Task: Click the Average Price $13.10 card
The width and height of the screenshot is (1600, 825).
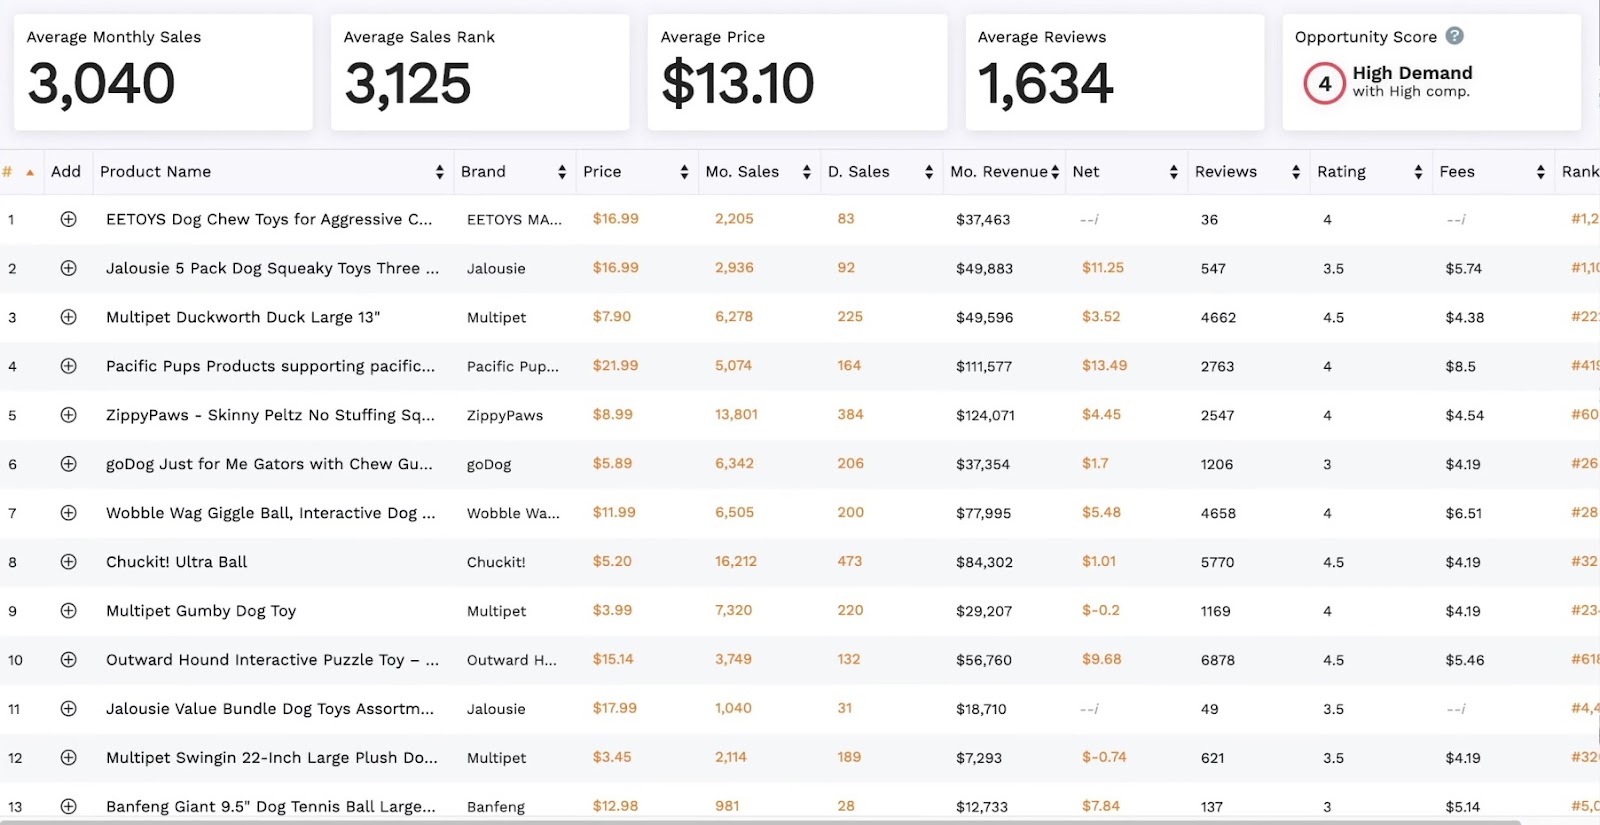Action: pos(797,72)
